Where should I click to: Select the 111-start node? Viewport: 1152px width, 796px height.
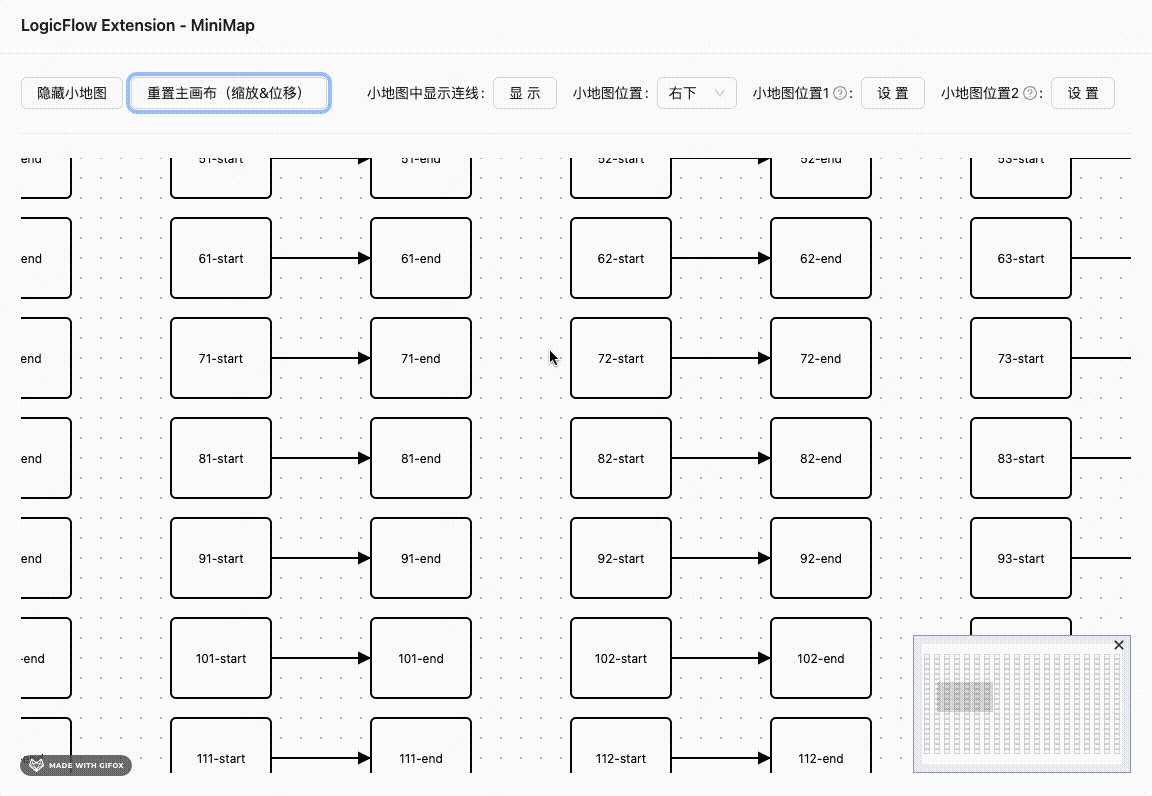tap(221, 745)
